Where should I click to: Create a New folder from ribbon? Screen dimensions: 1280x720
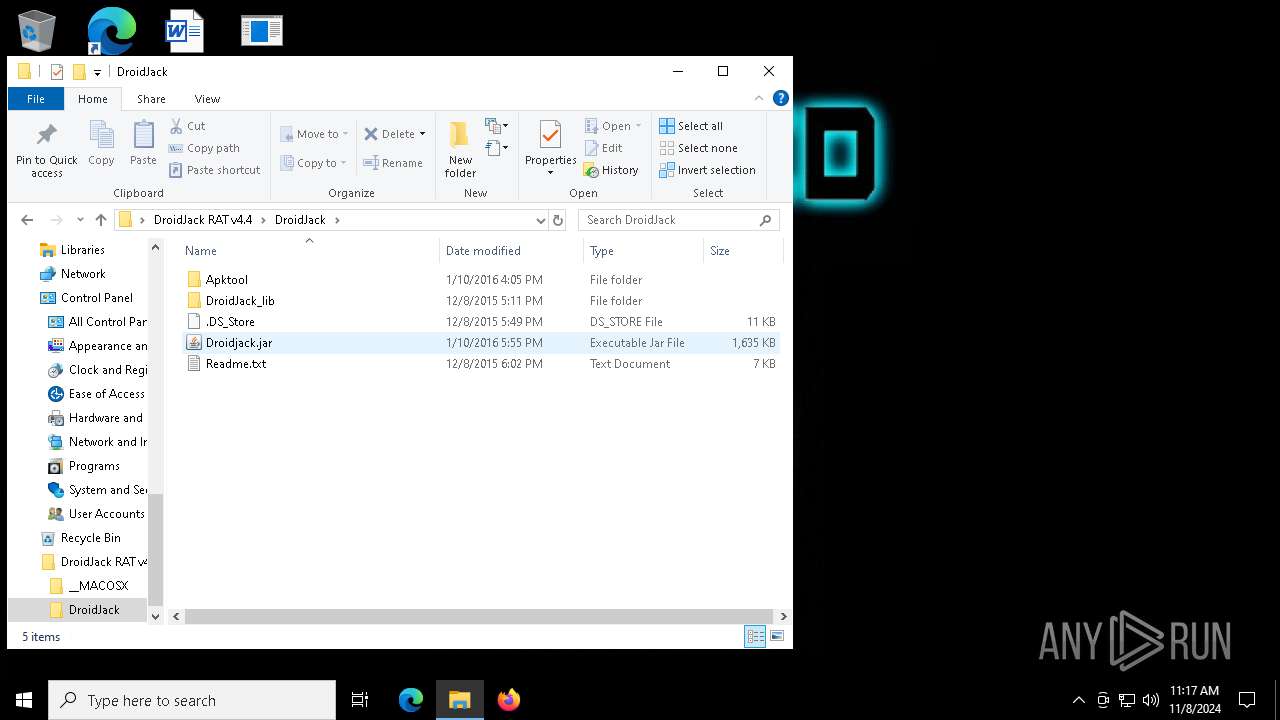point(460,150)
